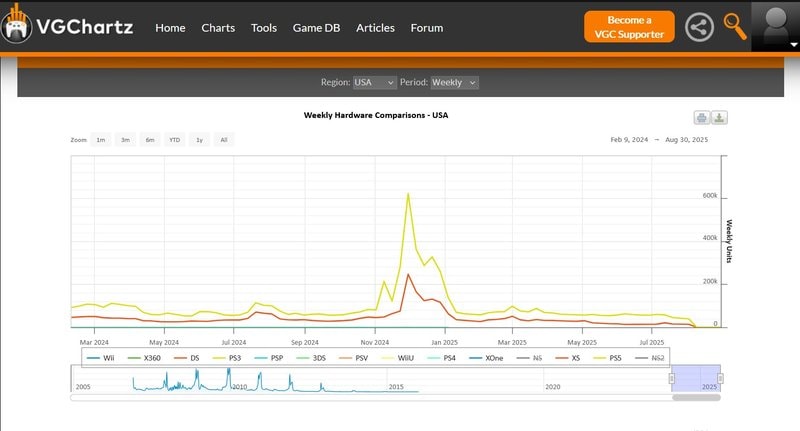Viewport: 800px width, 431px height.
Task: Click Become a VGC Supporter button
Action: coord(629,27)
